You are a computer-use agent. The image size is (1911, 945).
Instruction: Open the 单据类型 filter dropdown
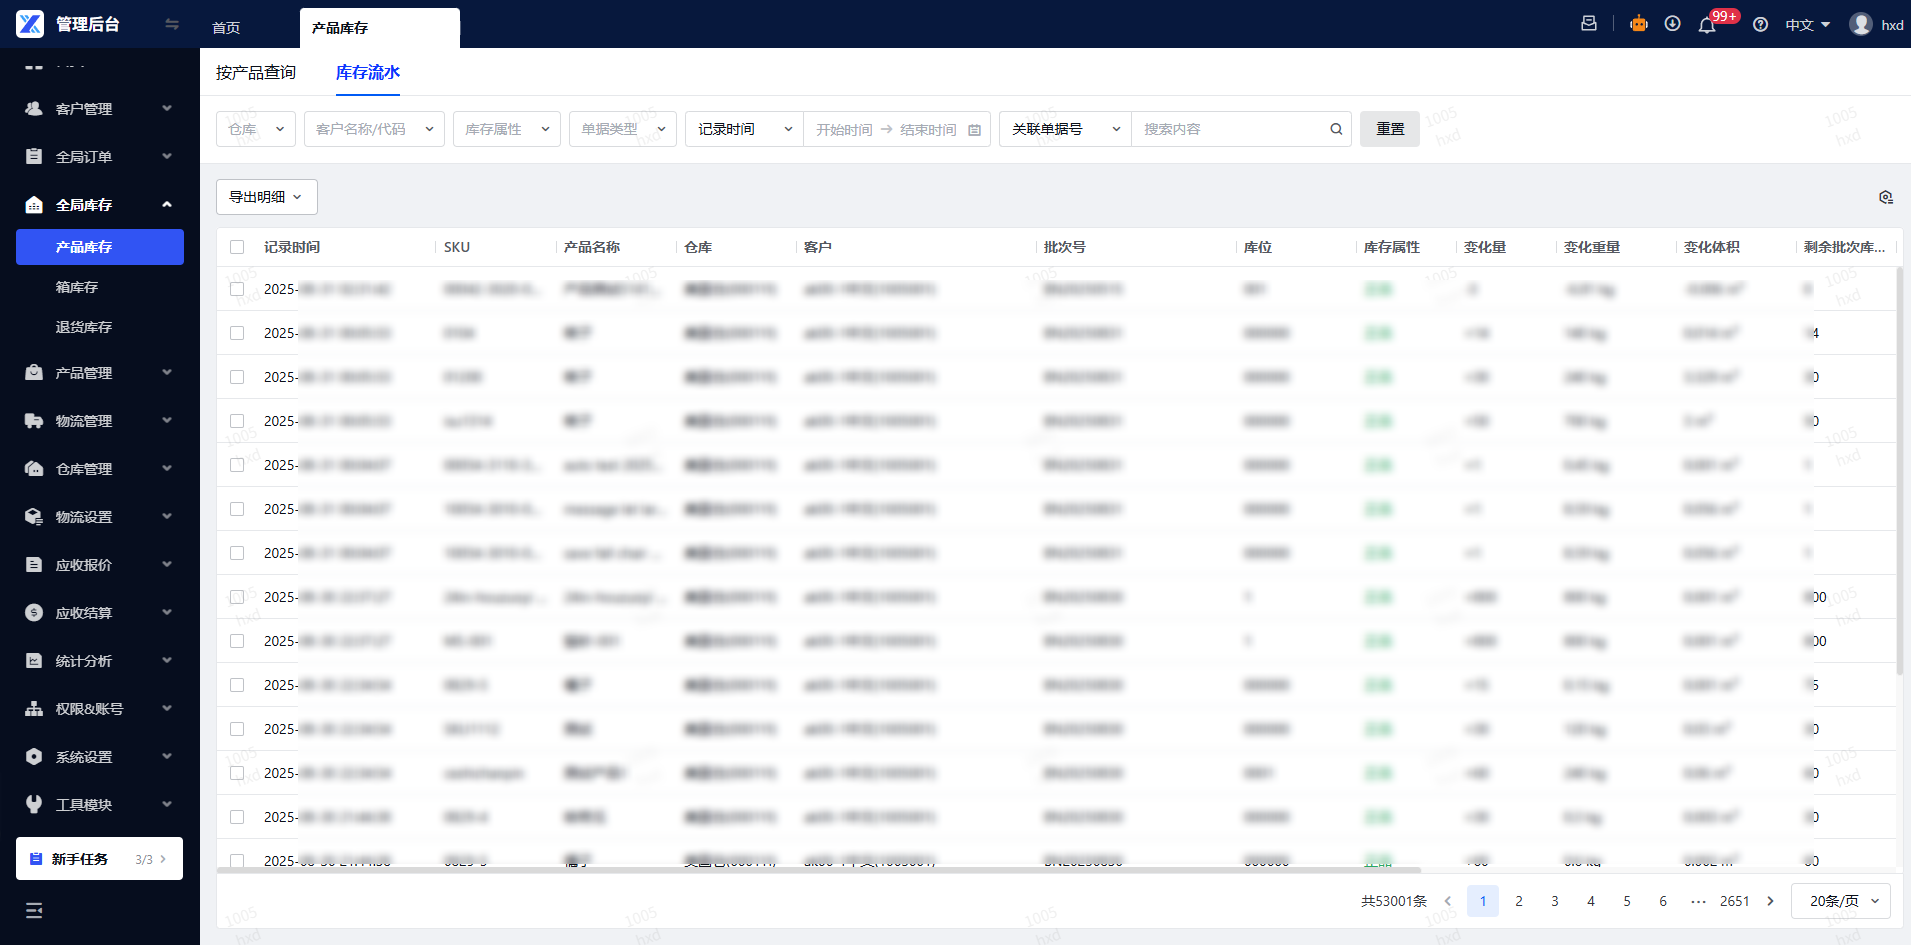coord(623,129)
